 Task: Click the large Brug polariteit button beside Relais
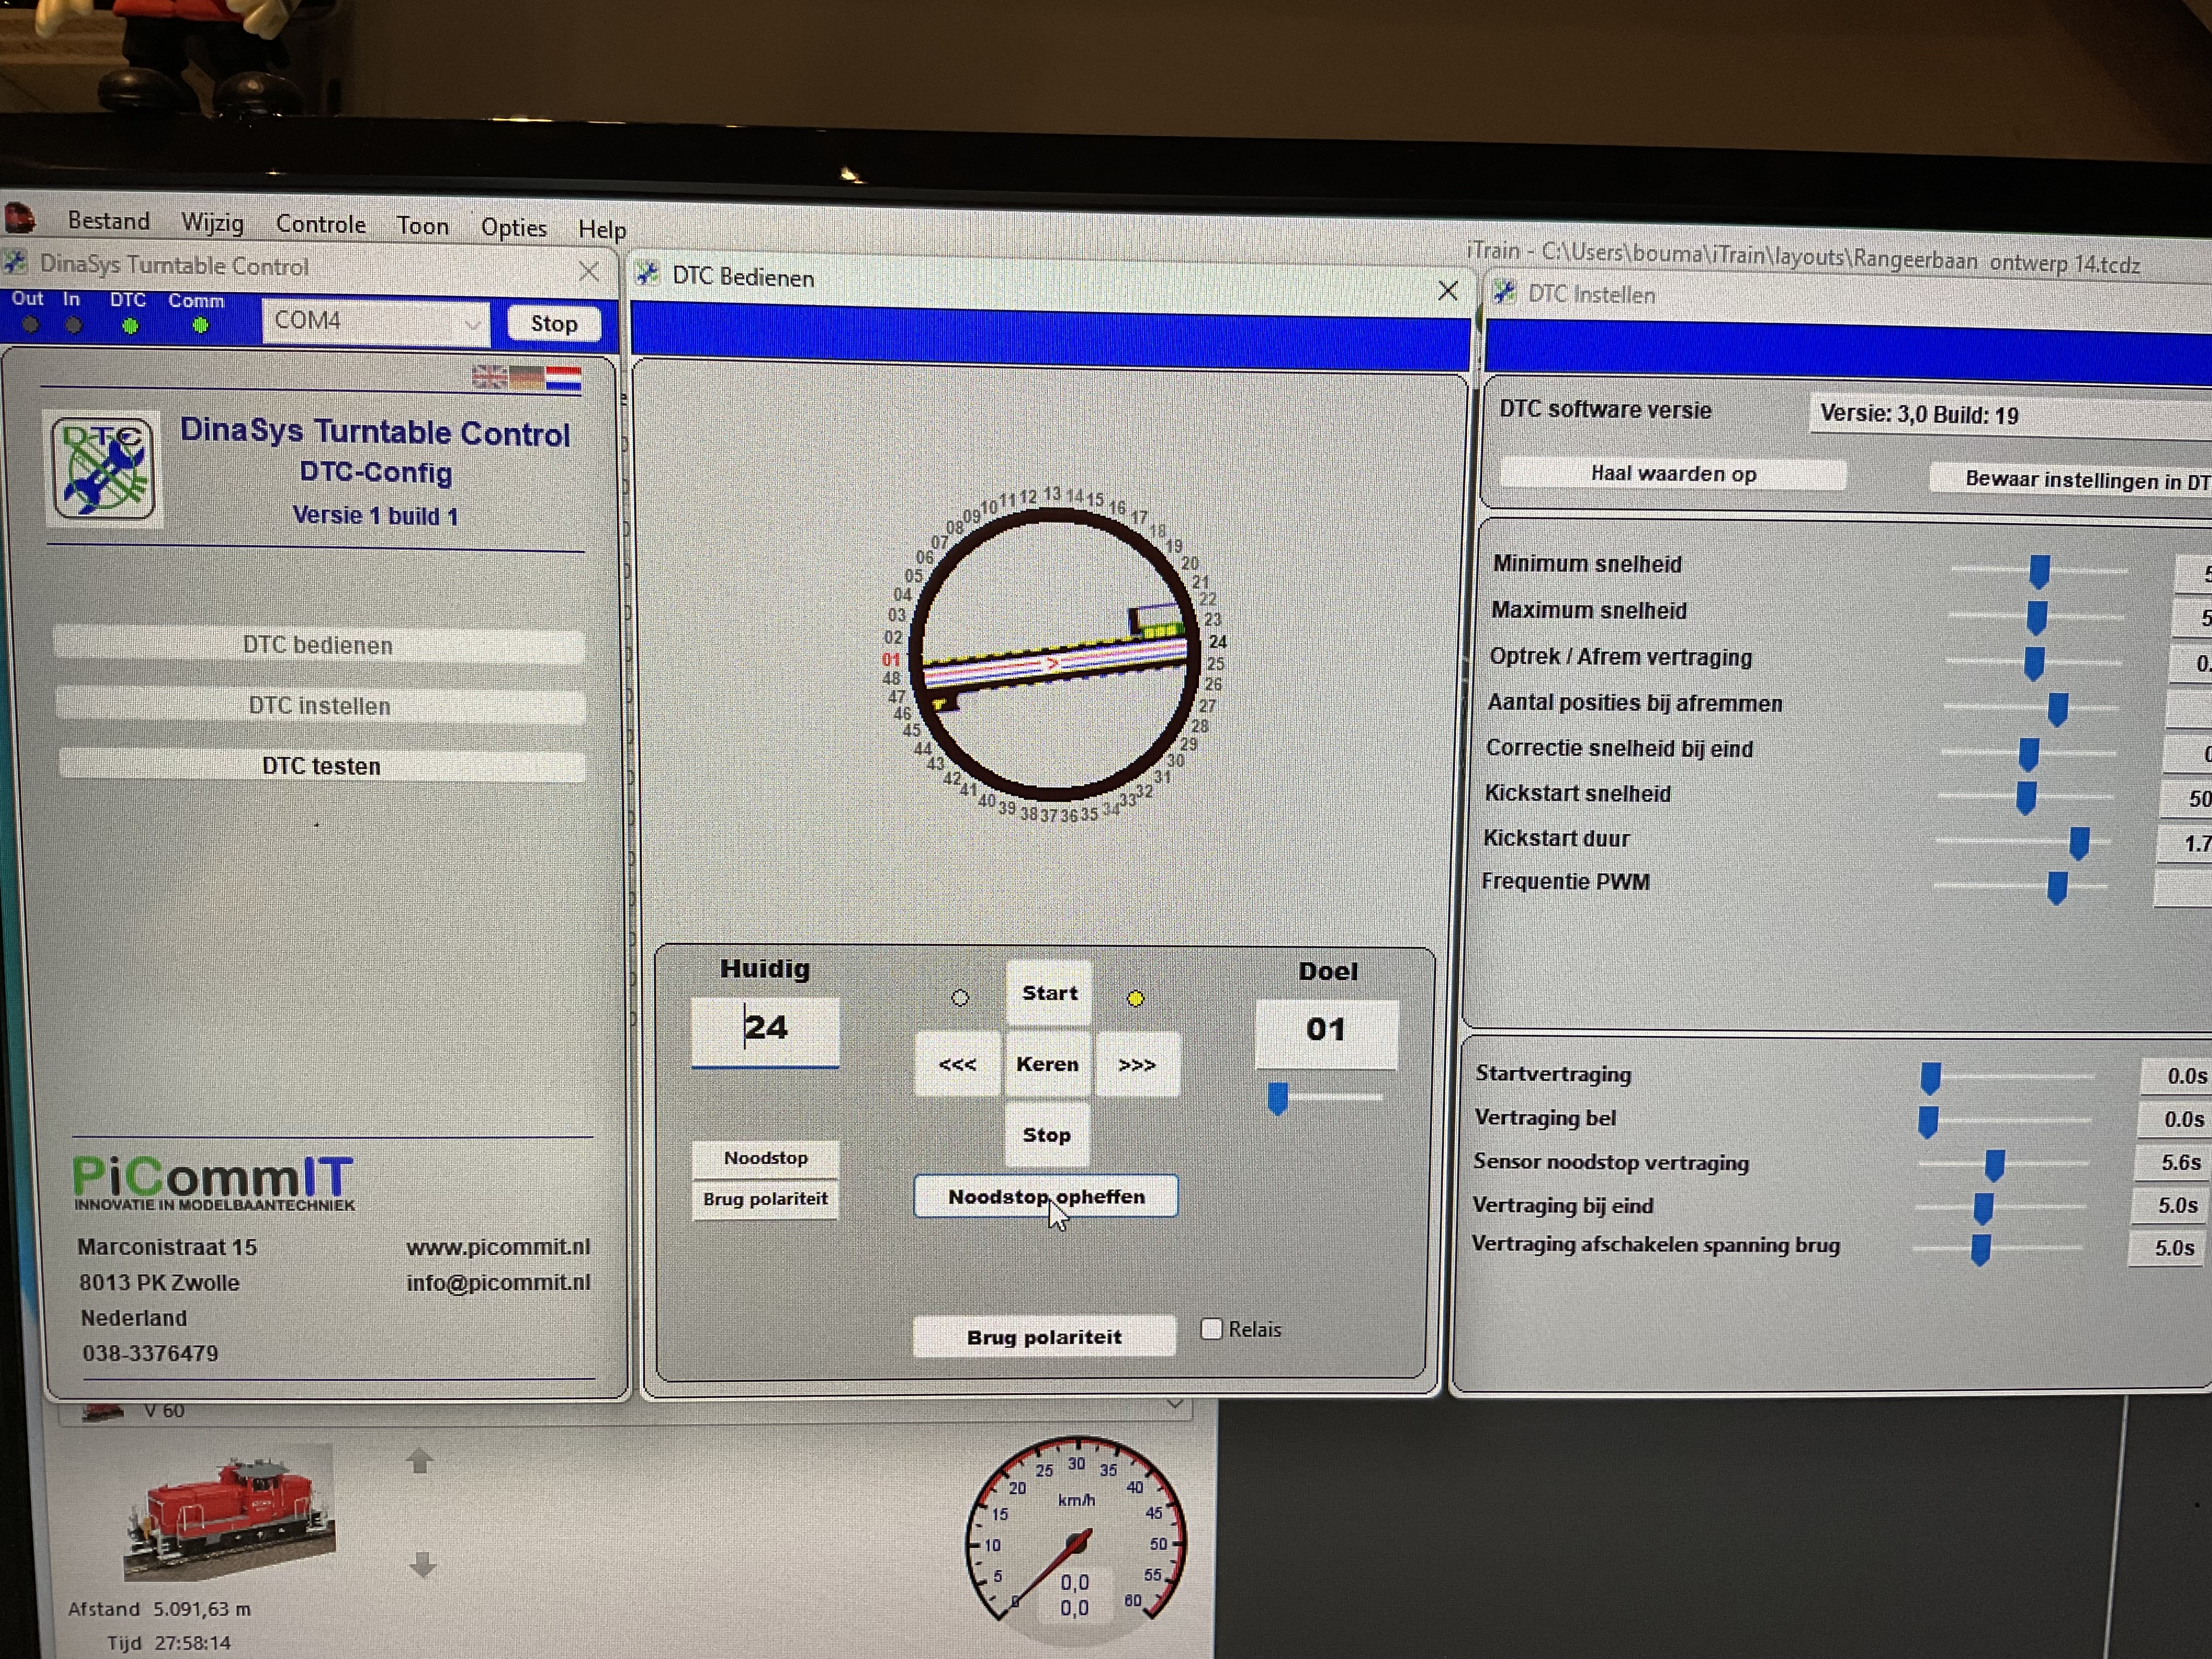(1044, 1337)
